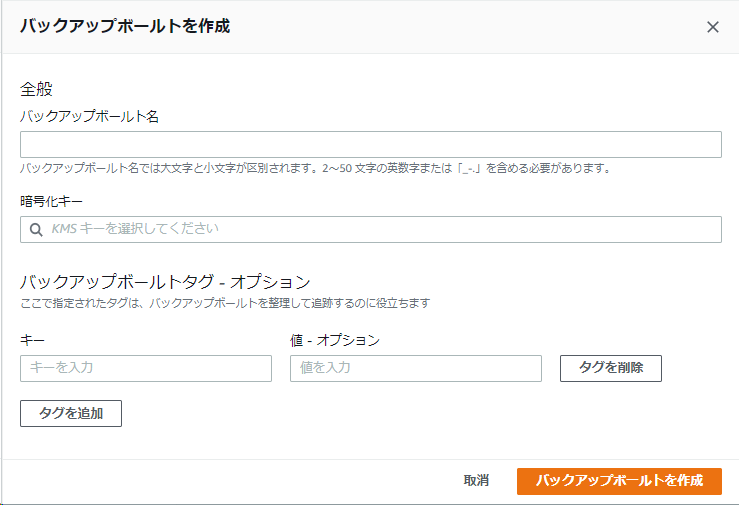Click the 値を入力 tag value field
The height and width of the screenshot is (505, 739).
415,368
